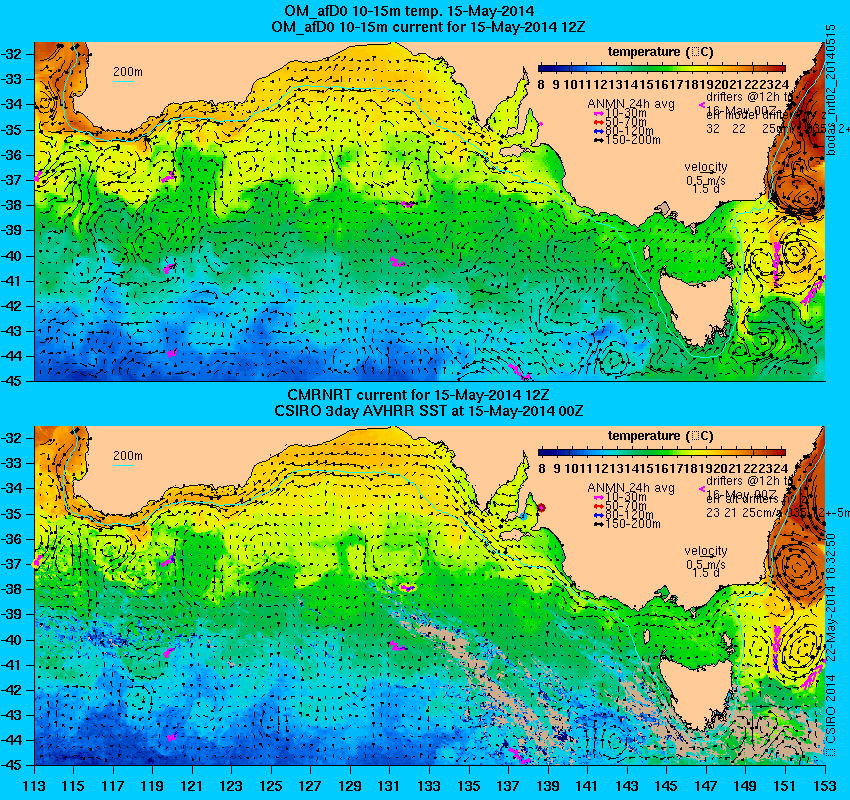This screenshot has height=800, width=850.
Task: Click longitude label '121' on the axis
Action: (x=191, y=786)
